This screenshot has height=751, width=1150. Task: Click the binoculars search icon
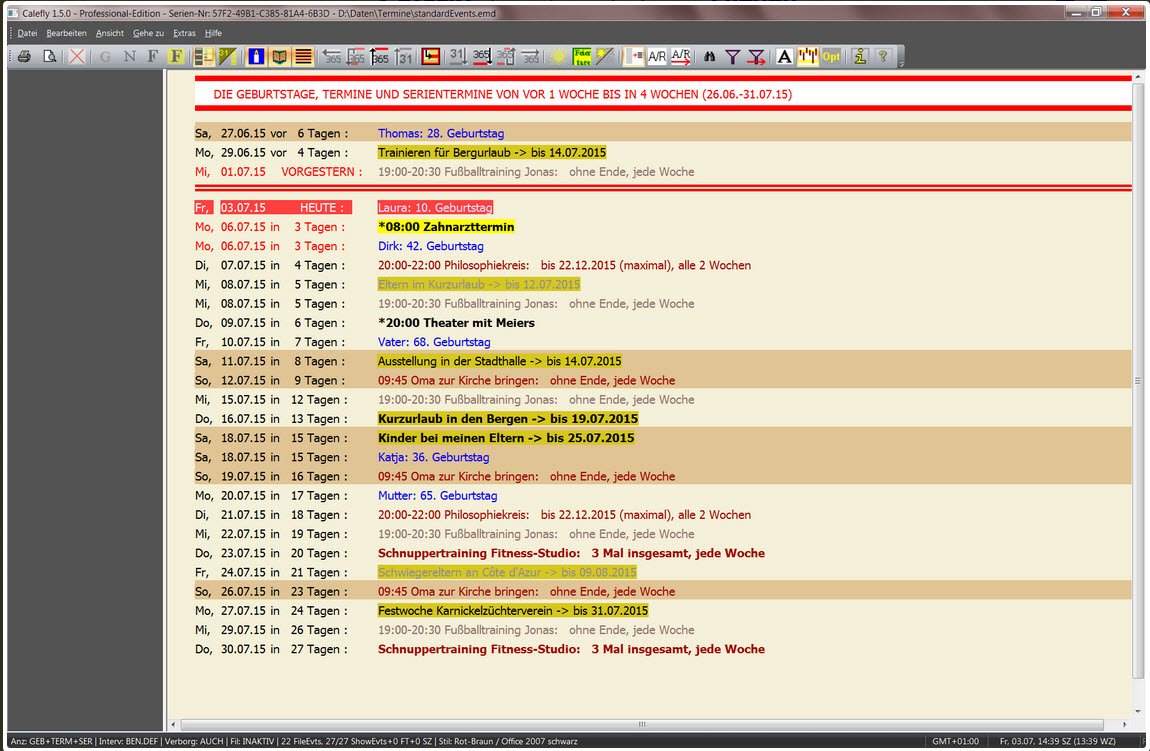(x=709, y=57)
